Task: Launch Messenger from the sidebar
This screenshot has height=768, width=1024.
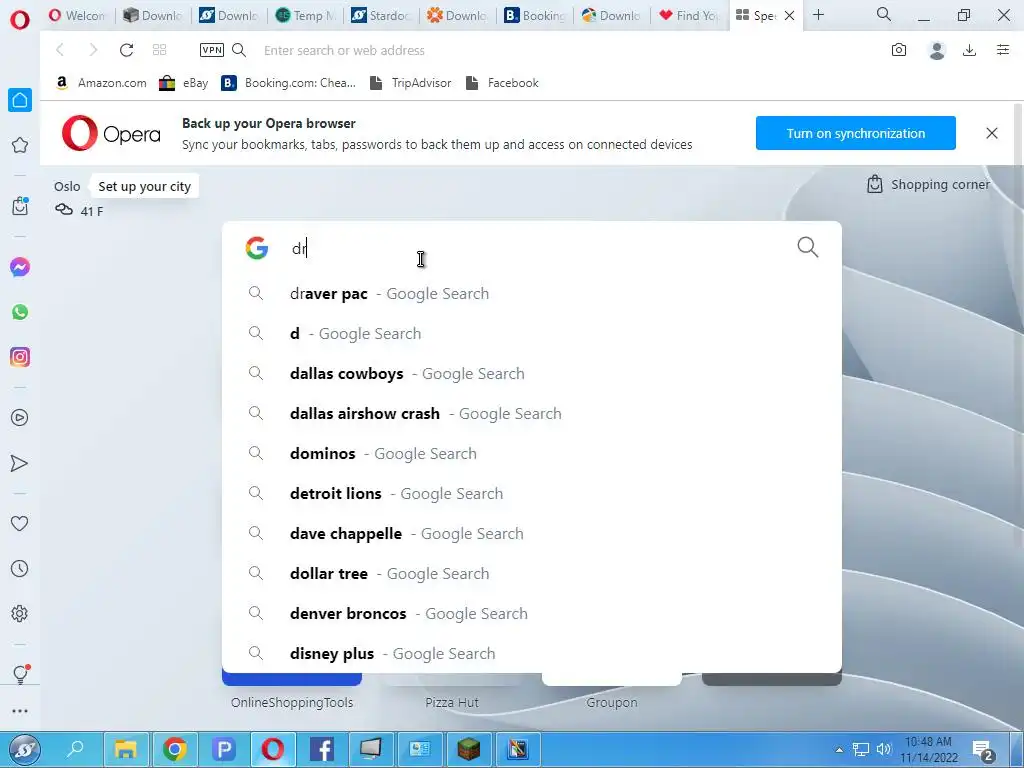Action: 20,267
